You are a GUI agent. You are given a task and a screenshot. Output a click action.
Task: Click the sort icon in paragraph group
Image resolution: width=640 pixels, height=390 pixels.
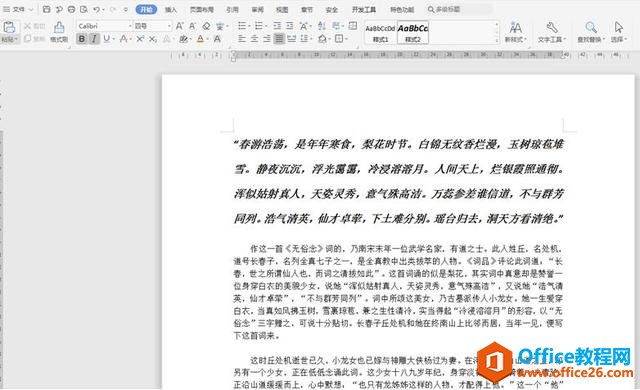pos(322,26)
